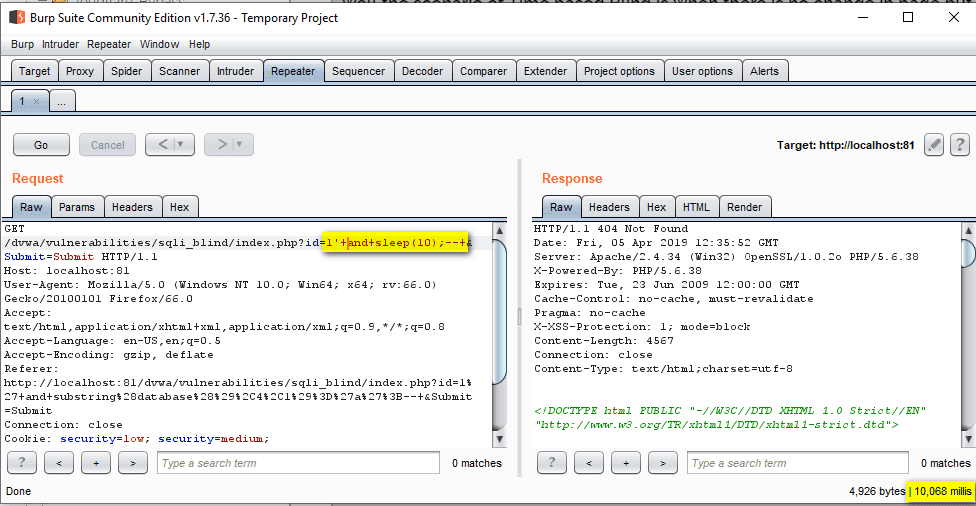Switch to the Decoder tab
The image size is (976, 506).
click(422, 71)
